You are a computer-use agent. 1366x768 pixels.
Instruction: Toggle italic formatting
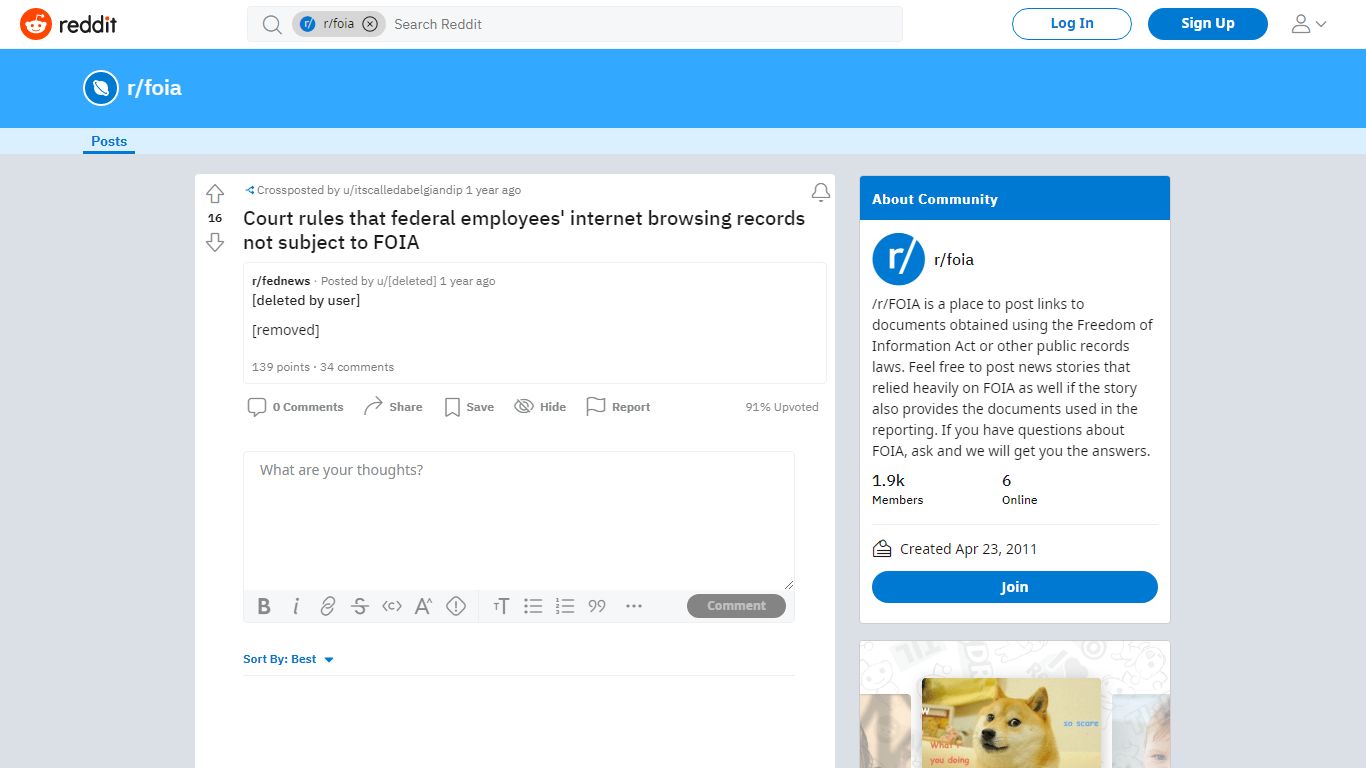click(x=296, y=606)
